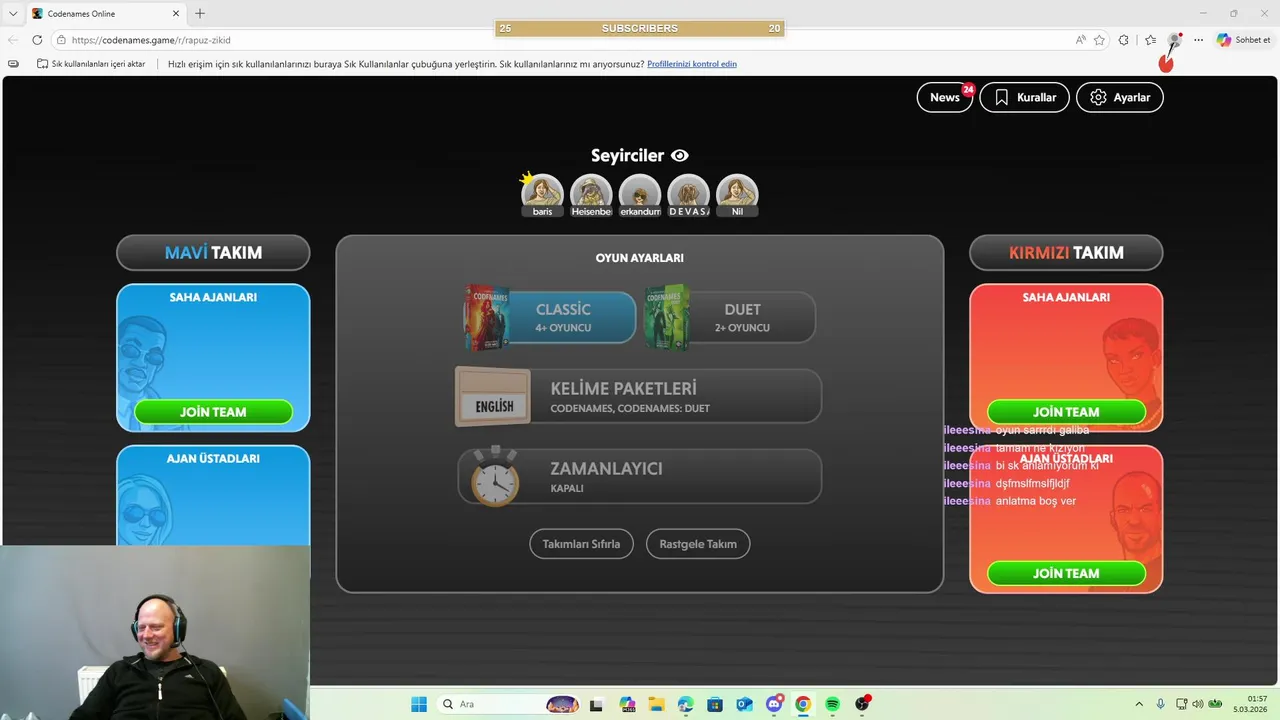The width and height of the screenshot is (1280, 720).
Task: Click Sık kullanılanları içeri aktar
Action: click(91, 64)
